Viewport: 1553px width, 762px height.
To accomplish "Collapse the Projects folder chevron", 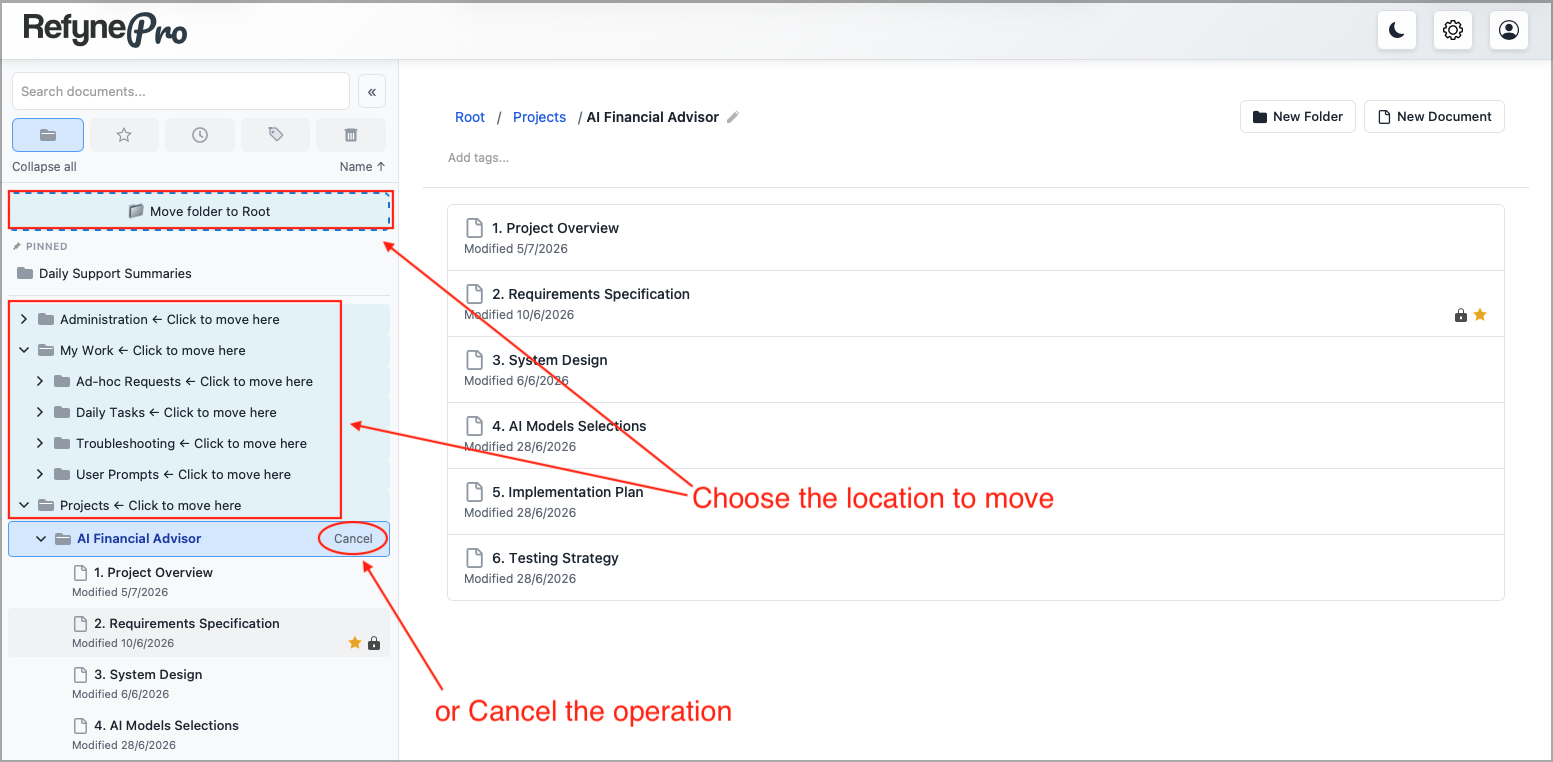I will click(x=25, y=505).
